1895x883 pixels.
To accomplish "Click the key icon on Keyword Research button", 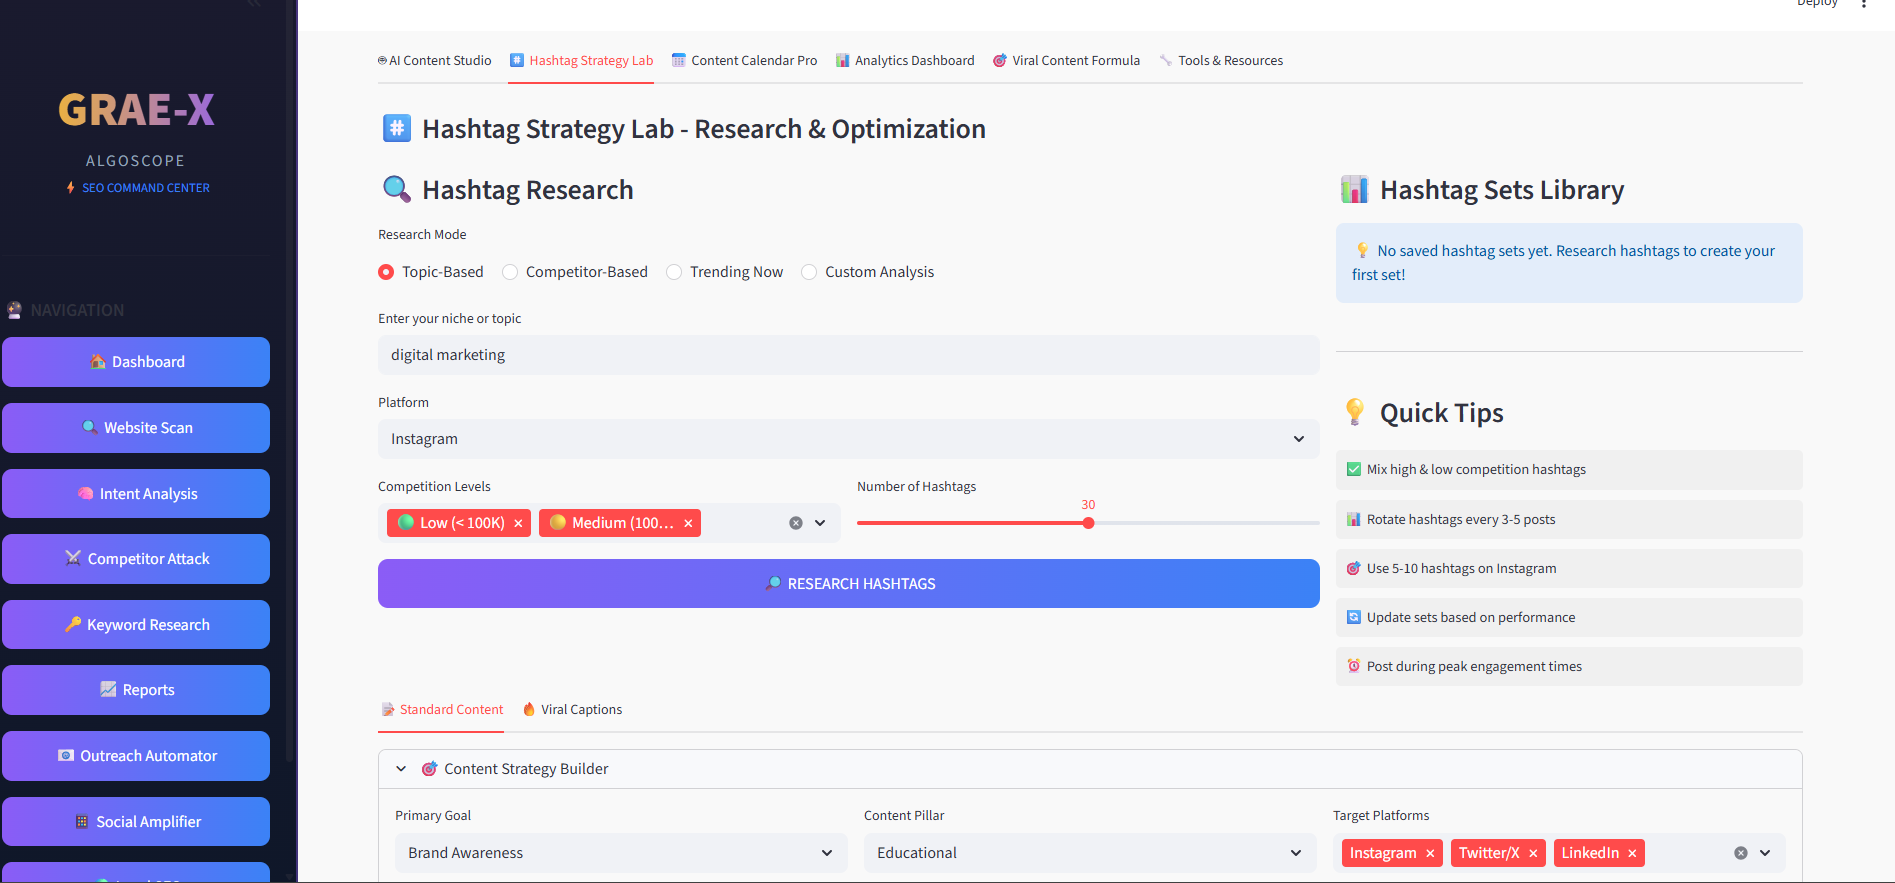I will point(73,624).
